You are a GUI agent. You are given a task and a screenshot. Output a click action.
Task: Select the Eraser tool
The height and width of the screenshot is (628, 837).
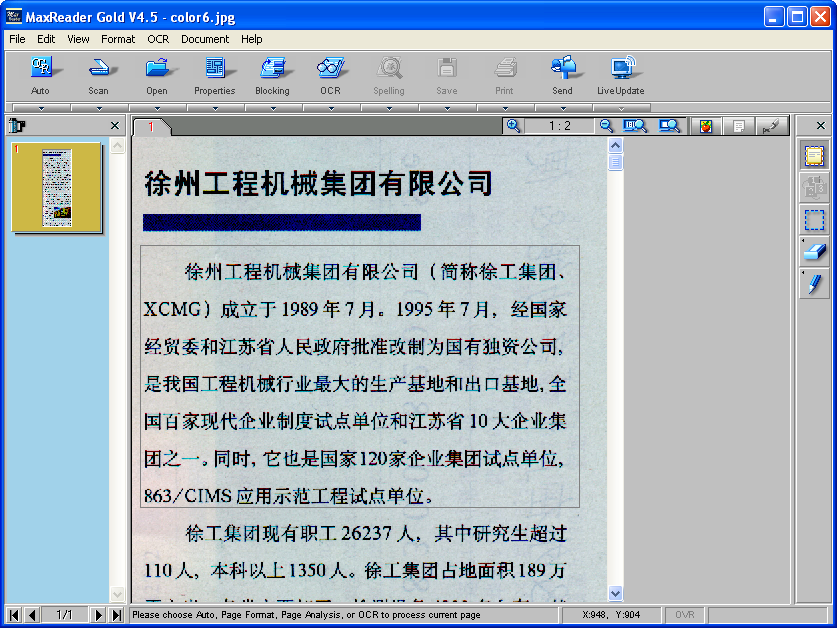click(814, 252)
